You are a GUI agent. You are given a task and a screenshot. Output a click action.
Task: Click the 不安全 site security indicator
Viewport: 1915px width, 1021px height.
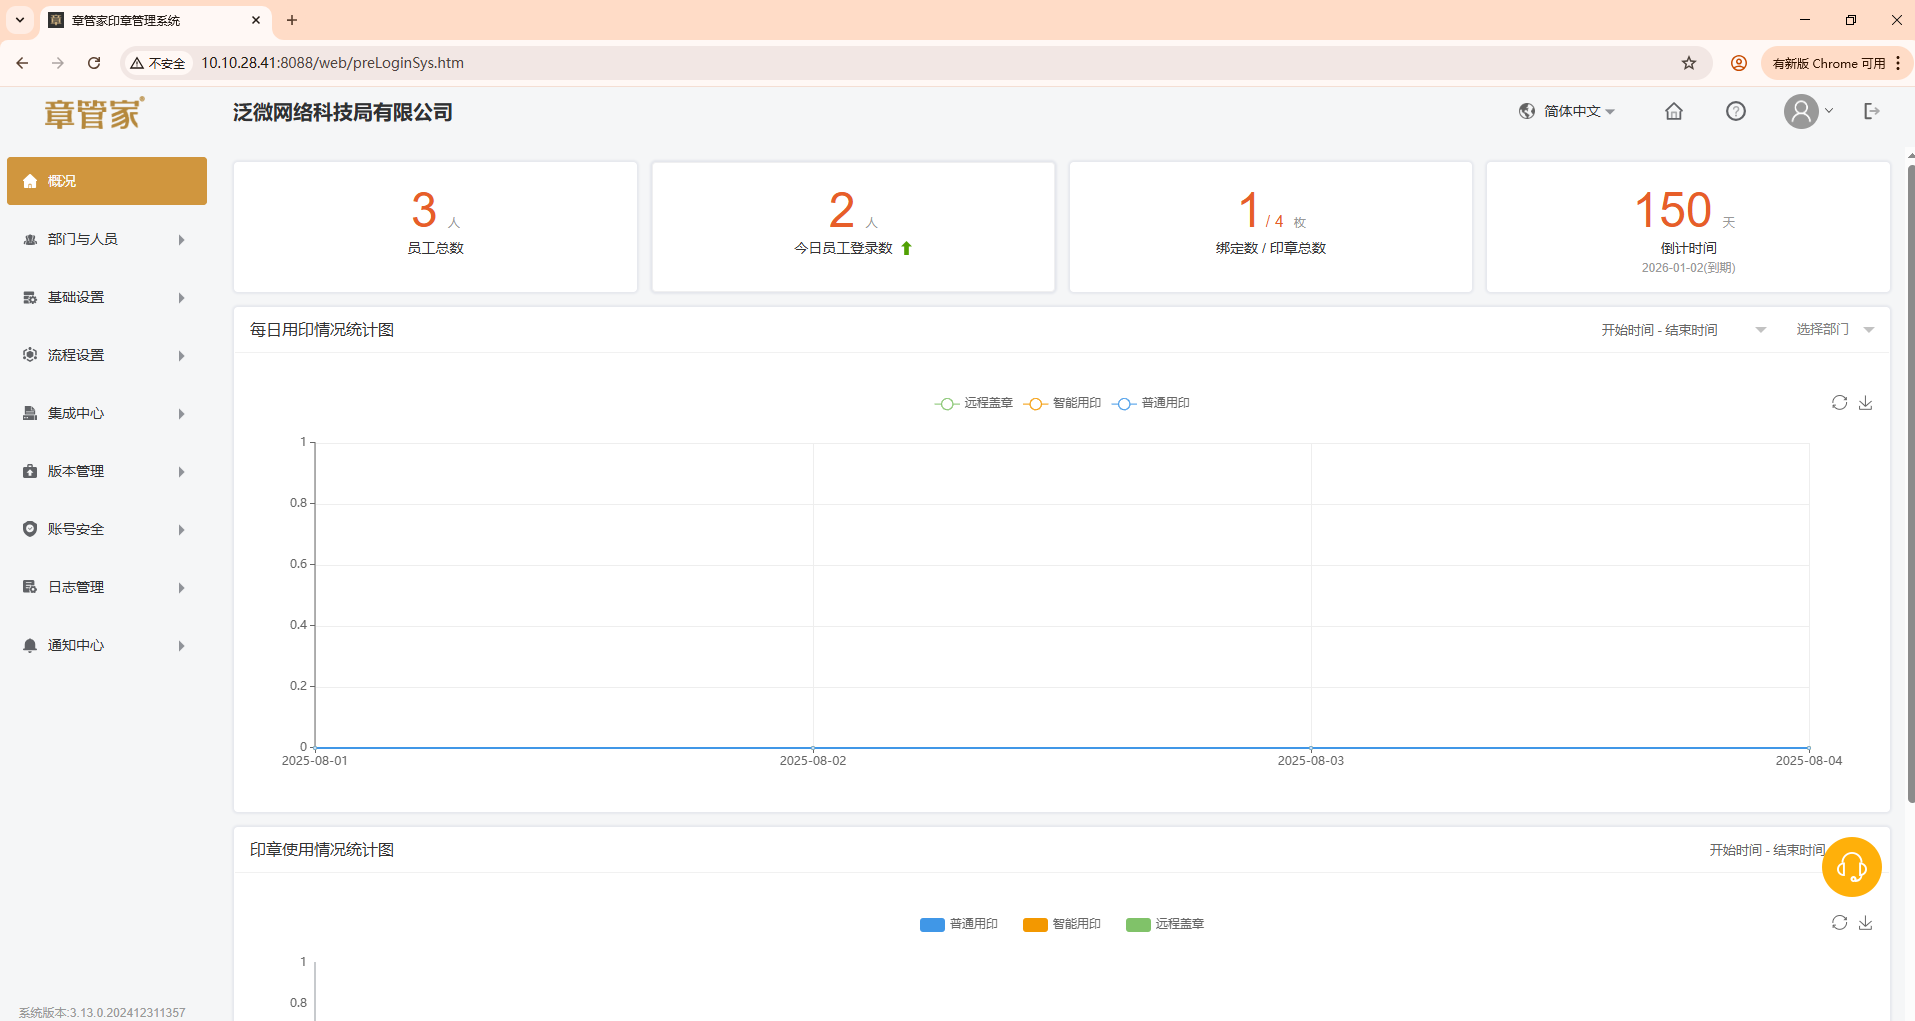pyautogui.click(x=158, y=63)
